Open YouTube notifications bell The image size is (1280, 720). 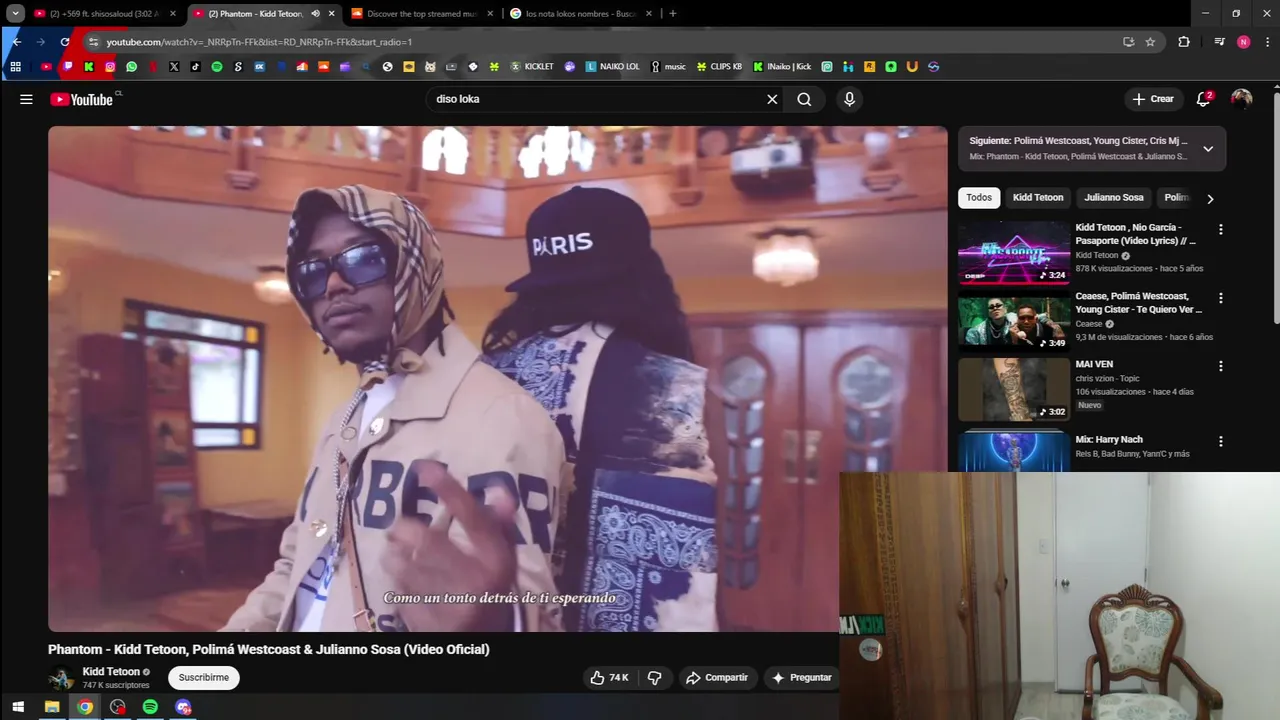pos(1204,99)
